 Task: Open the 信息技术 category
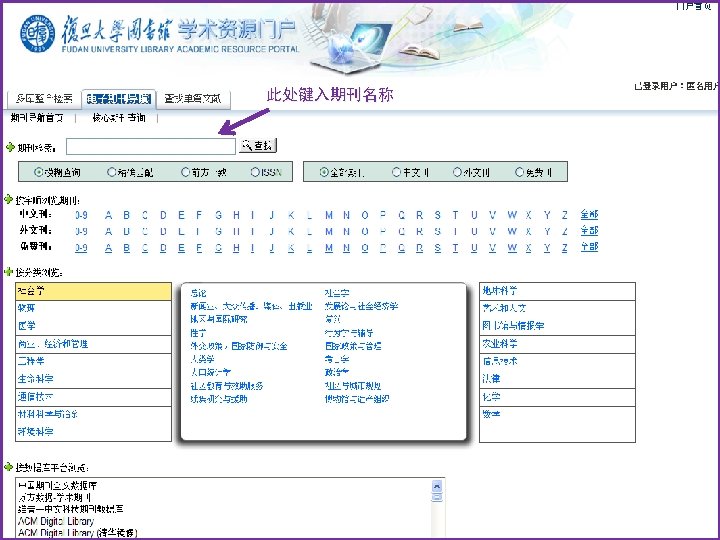coord(500,361)
